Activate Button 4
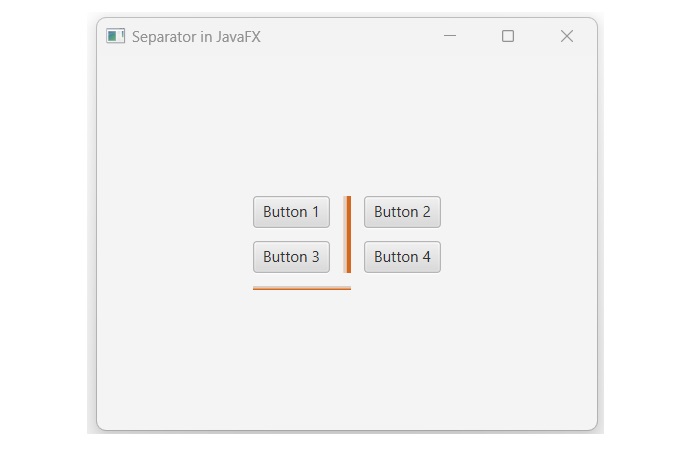The height and width of the screenshot is (450, 700). coord(402,257)
